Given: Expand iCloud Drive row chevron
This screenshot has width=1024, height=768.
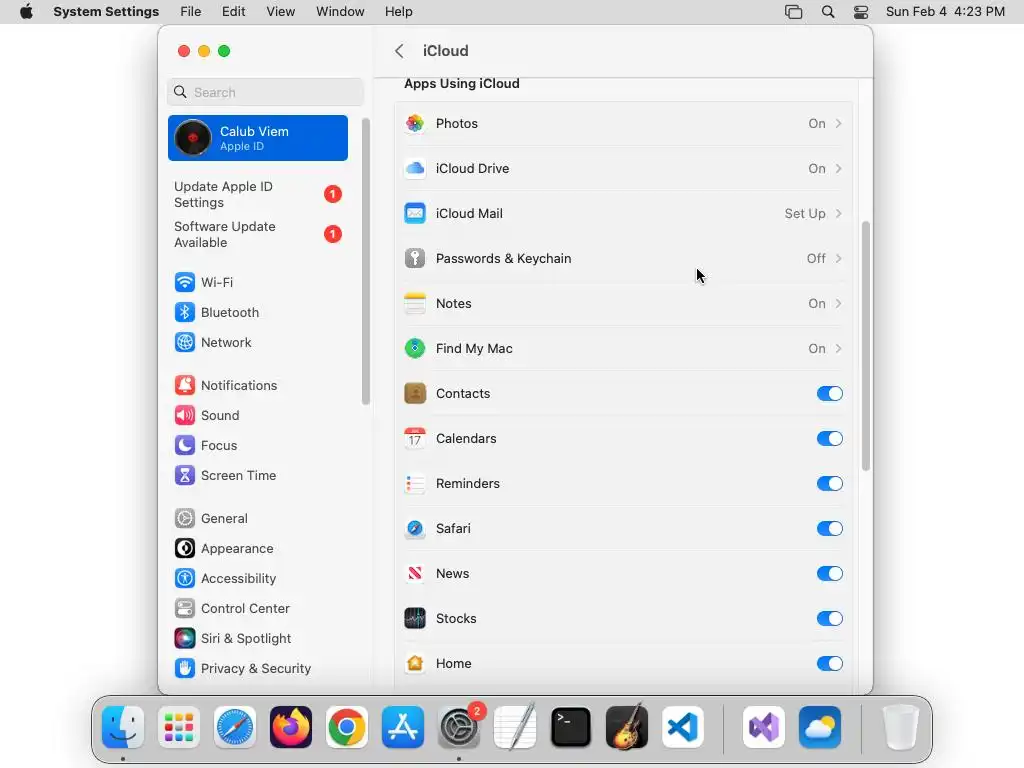Looking at the screenshot, I should pyautogui.click(x=839, y=168).
